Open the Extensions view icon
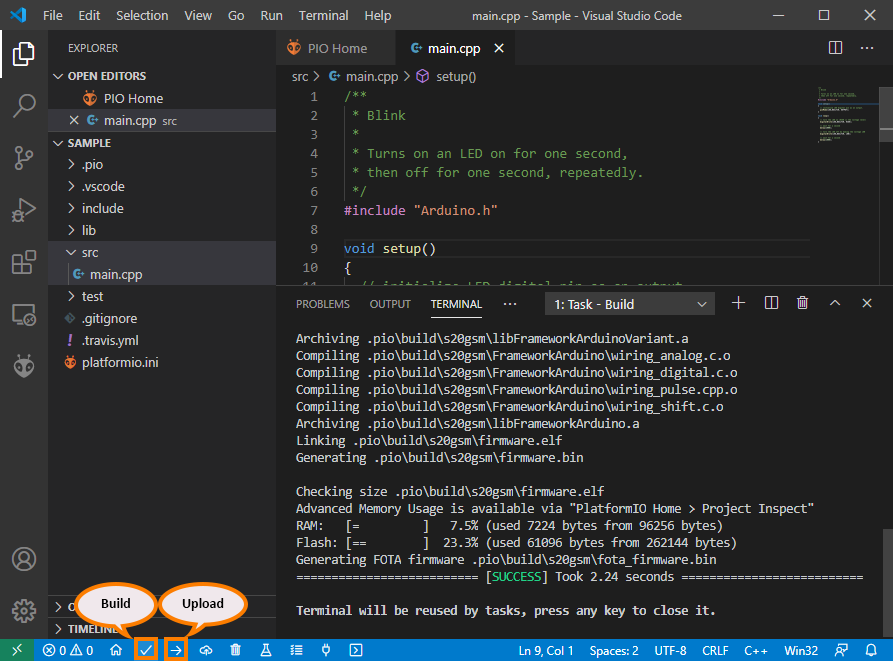 [23, 262]
